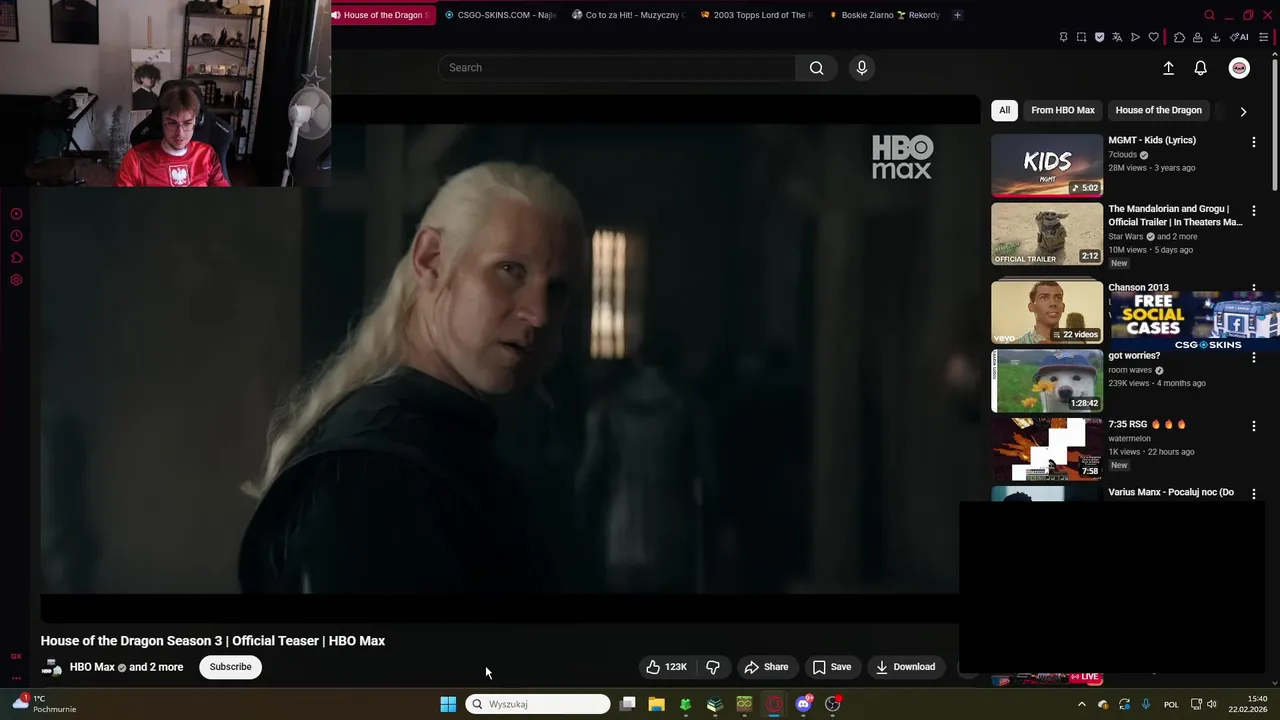Click the Windows taskbar Wyszukaj search box

pos(538,704)
